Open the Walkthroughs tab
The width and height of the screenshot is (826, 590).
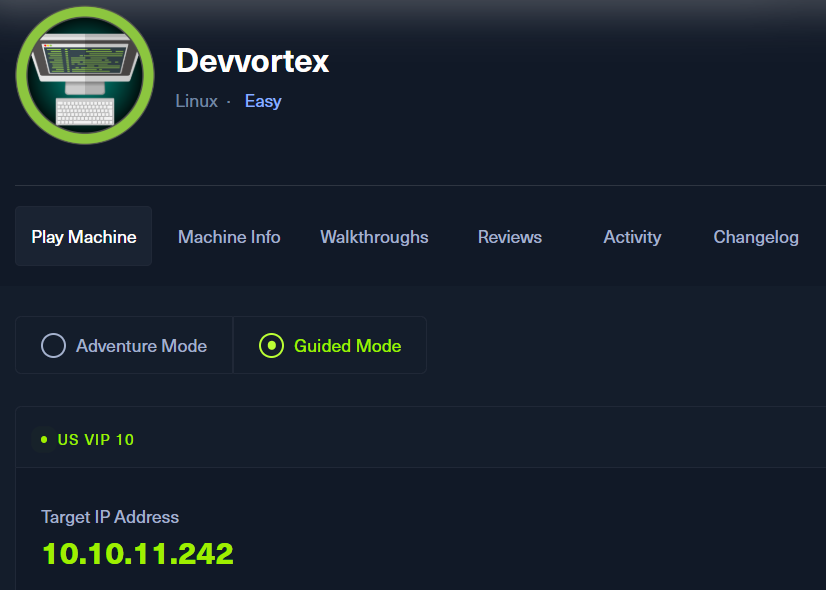[374, 237]
